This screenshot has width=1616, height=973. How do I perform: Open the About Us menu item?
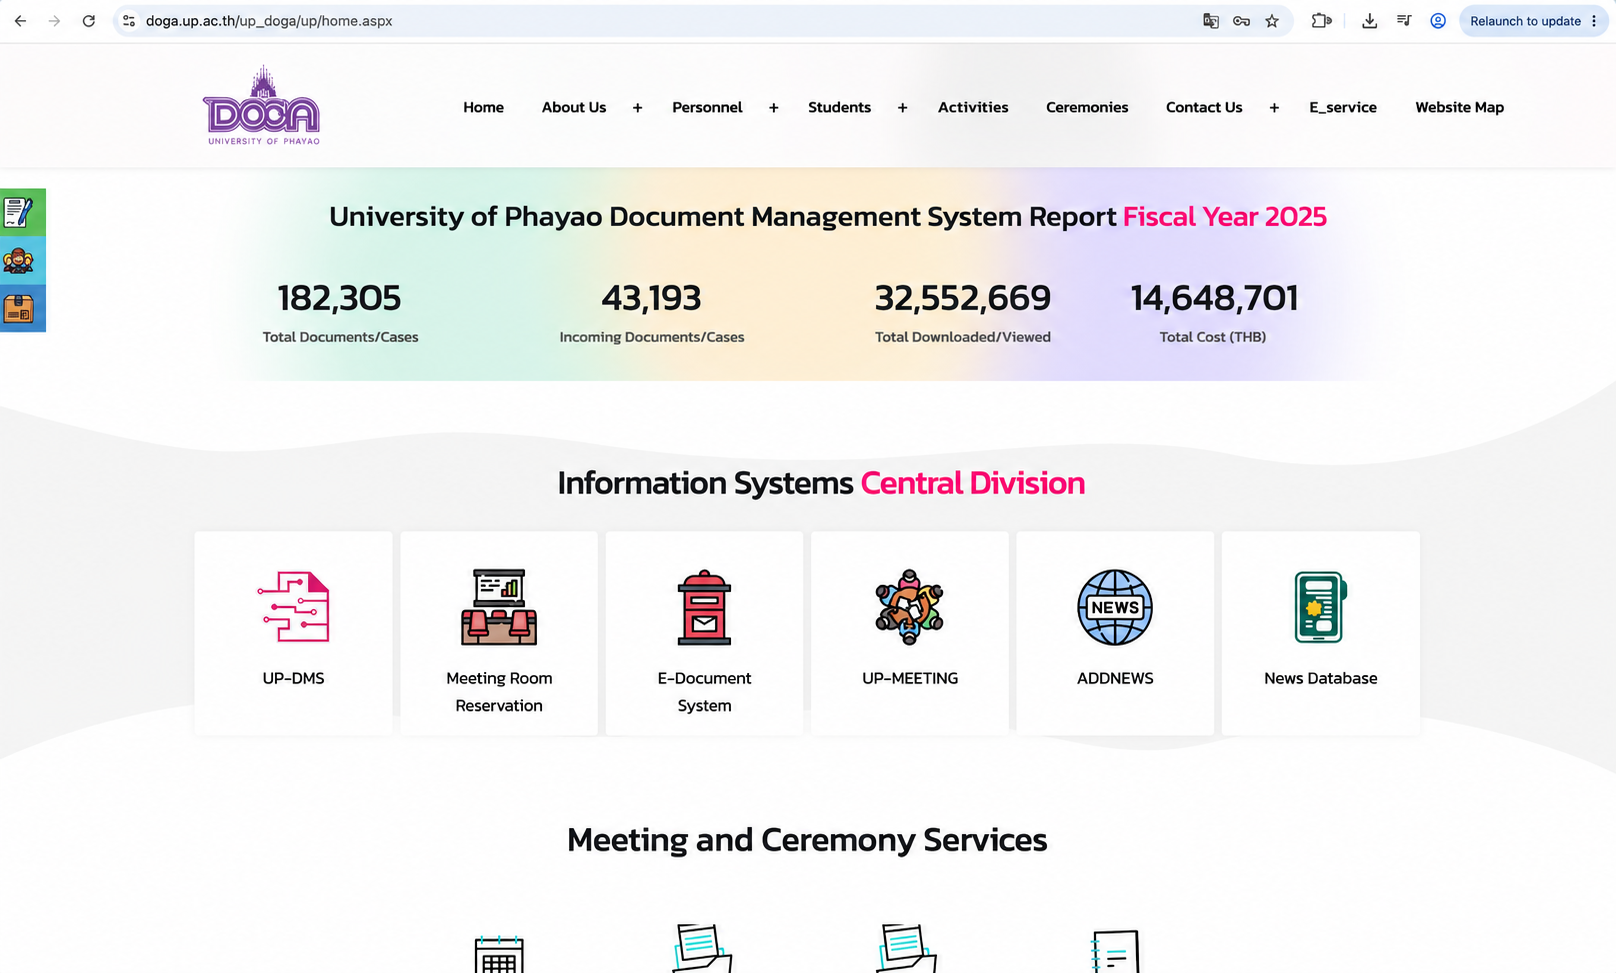(574, 107)
